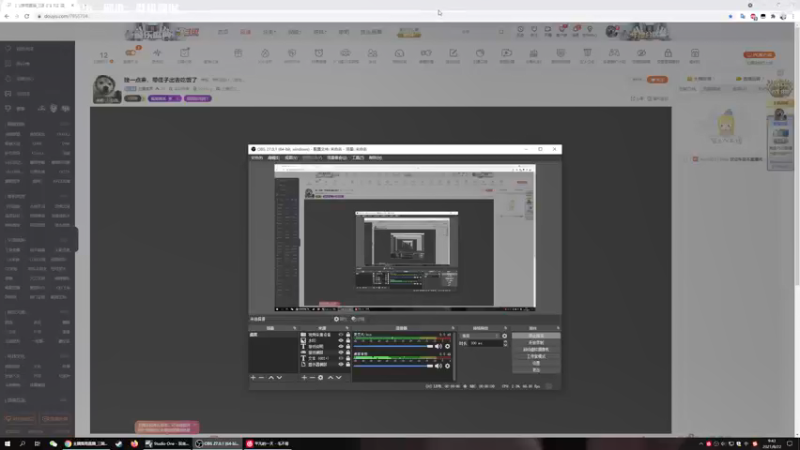The height and width of the screenshot is (450, 800).
Task: Pop out the Sources dock panel
Action: click(x=346, y=328)
